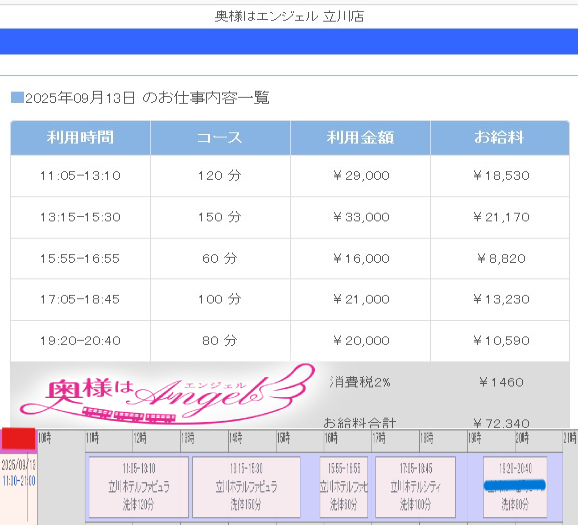The image size is (578, 525).
Task: Select the 19:20-20:40 schedule block
Action: click(x=515, y=487)
